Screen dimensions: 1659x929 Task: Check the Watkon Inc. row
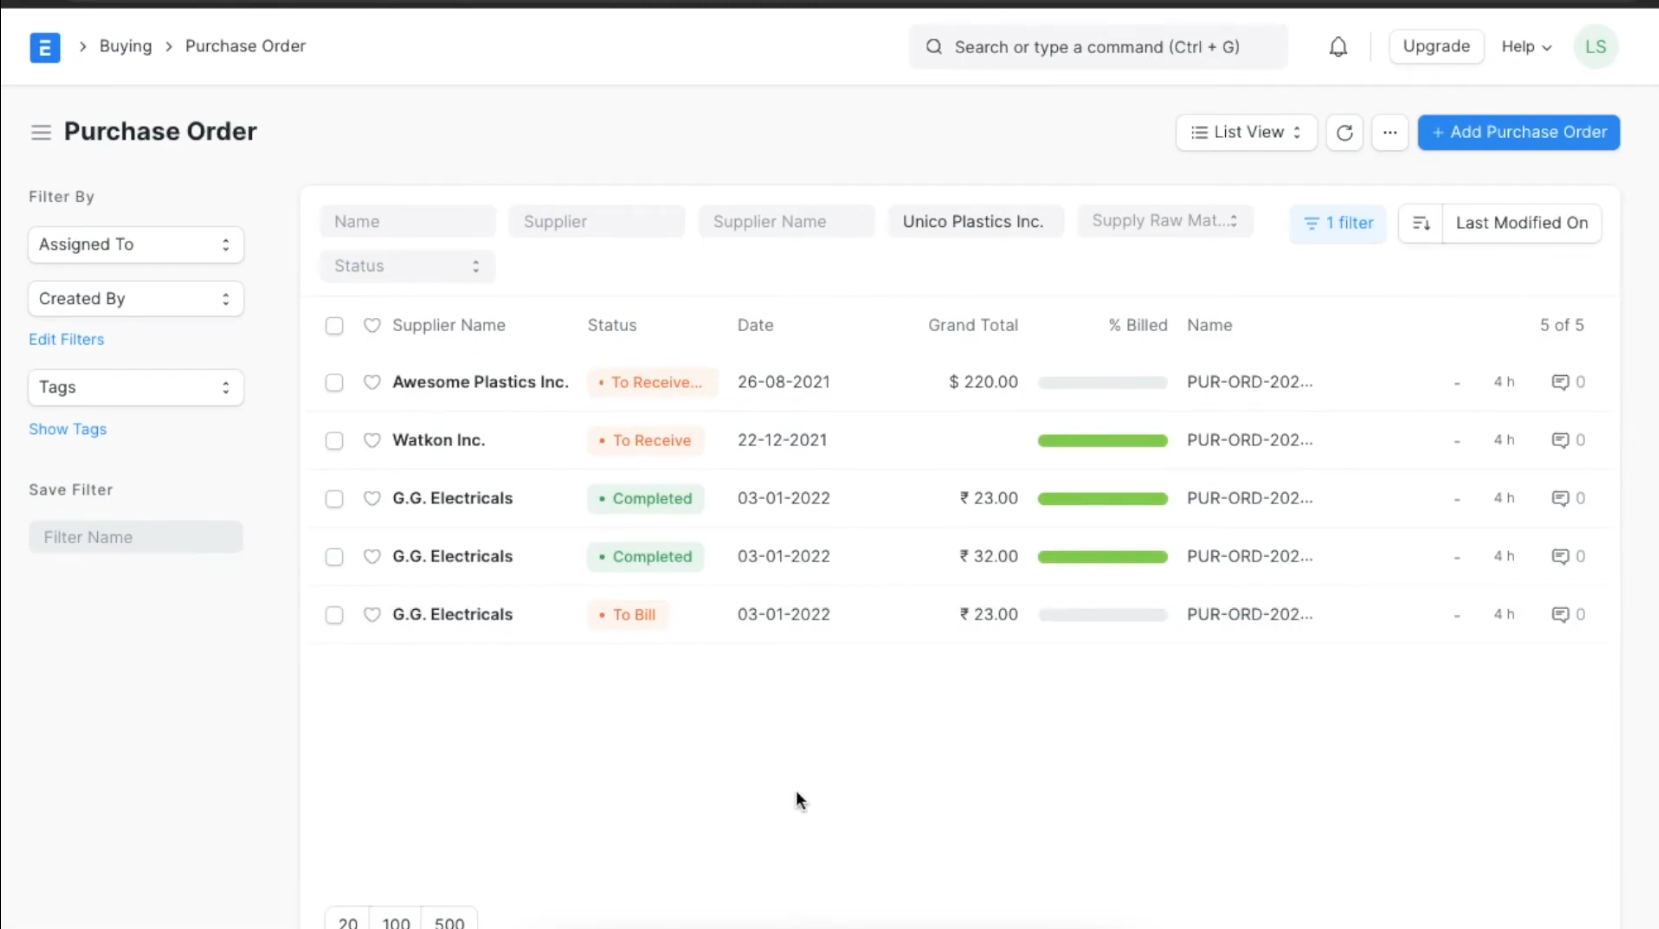click(x=334, y=440)
